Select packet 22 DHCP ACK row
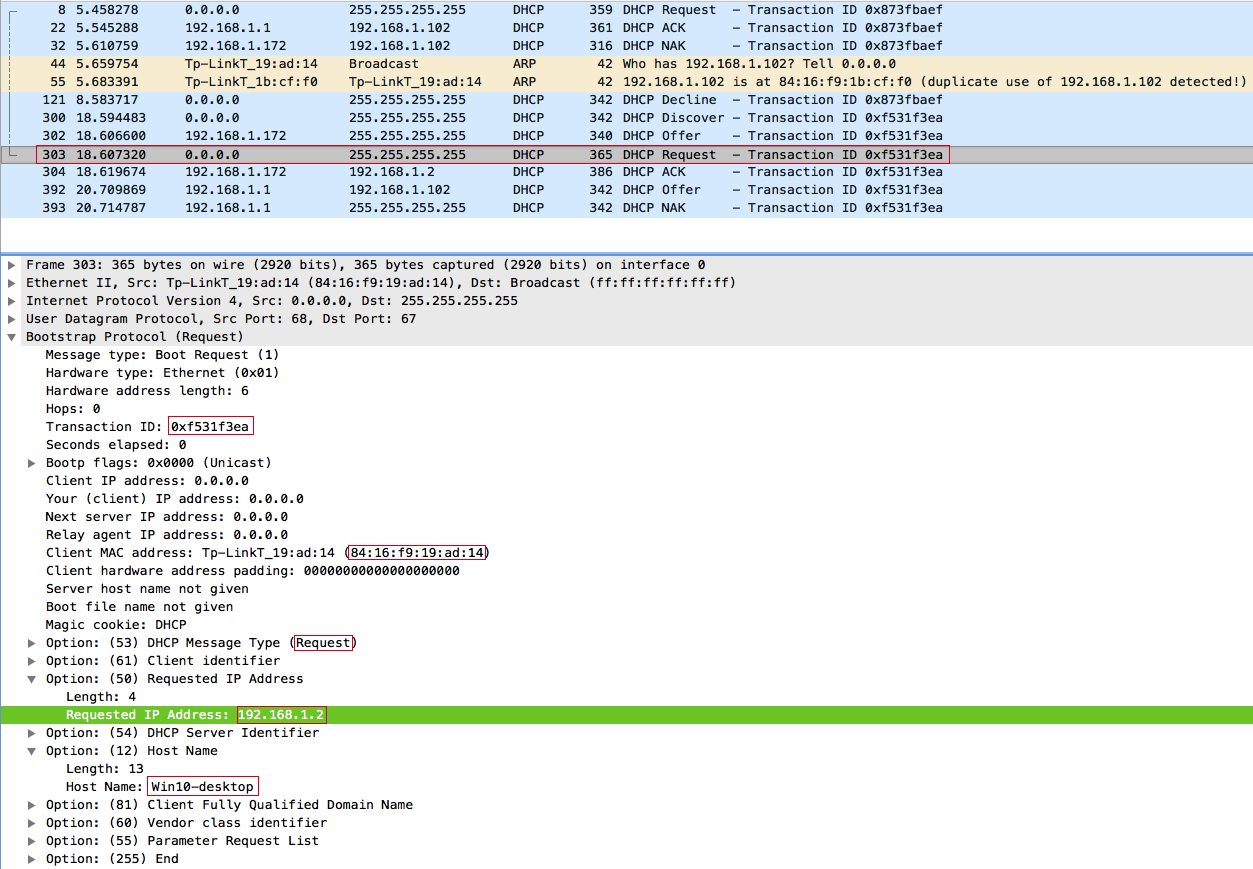The width and height of the screenshot is (1253, 869). pos(626,28)
